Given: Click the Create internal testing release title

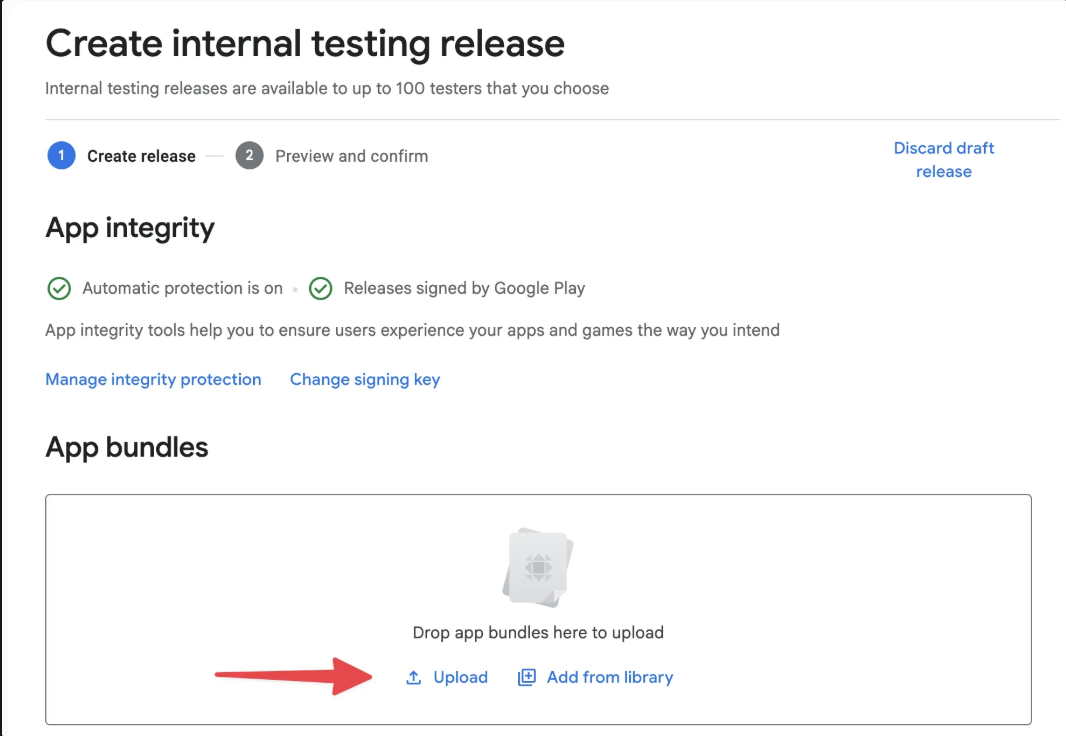Looking at the screenshot, I should (x=305, y=44).
